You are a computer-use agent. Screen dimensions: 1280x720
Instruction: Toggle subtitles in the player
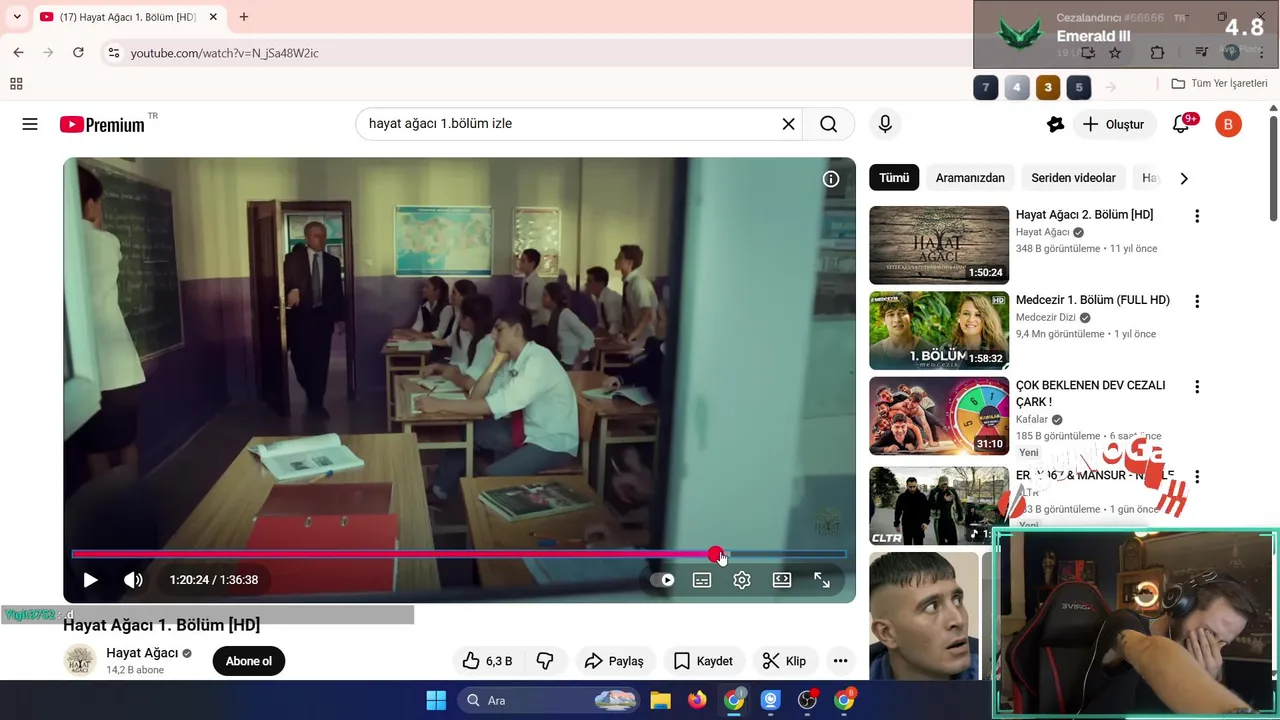(x=702, y=580)
